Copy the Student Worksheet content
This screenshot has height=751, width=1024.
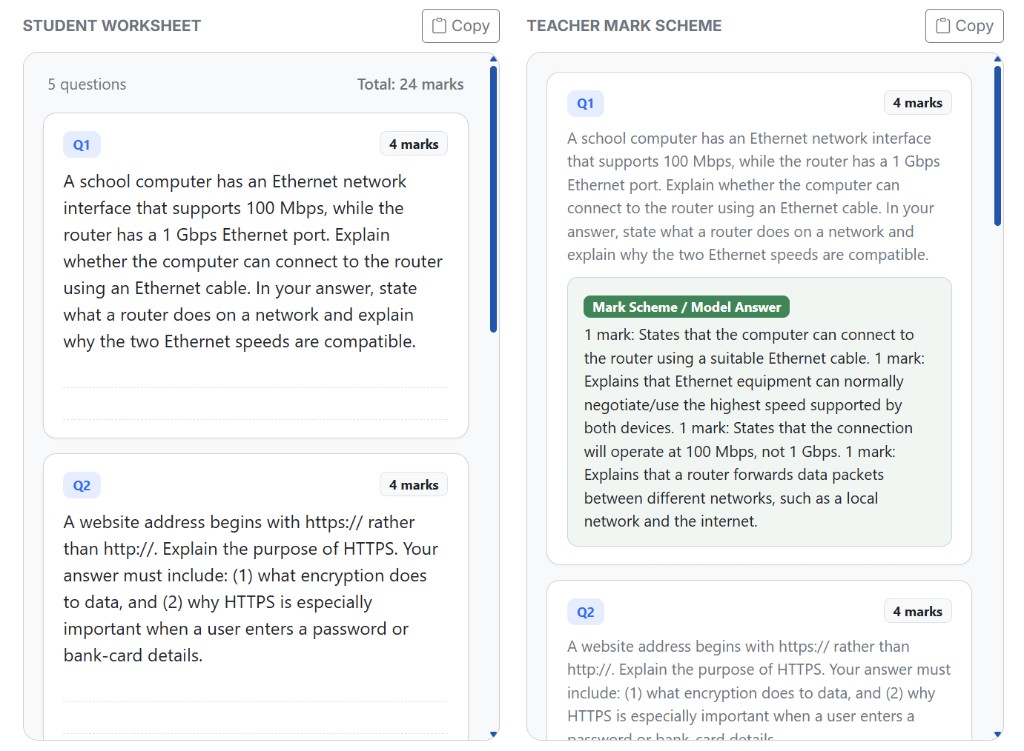tap(460, 26)
